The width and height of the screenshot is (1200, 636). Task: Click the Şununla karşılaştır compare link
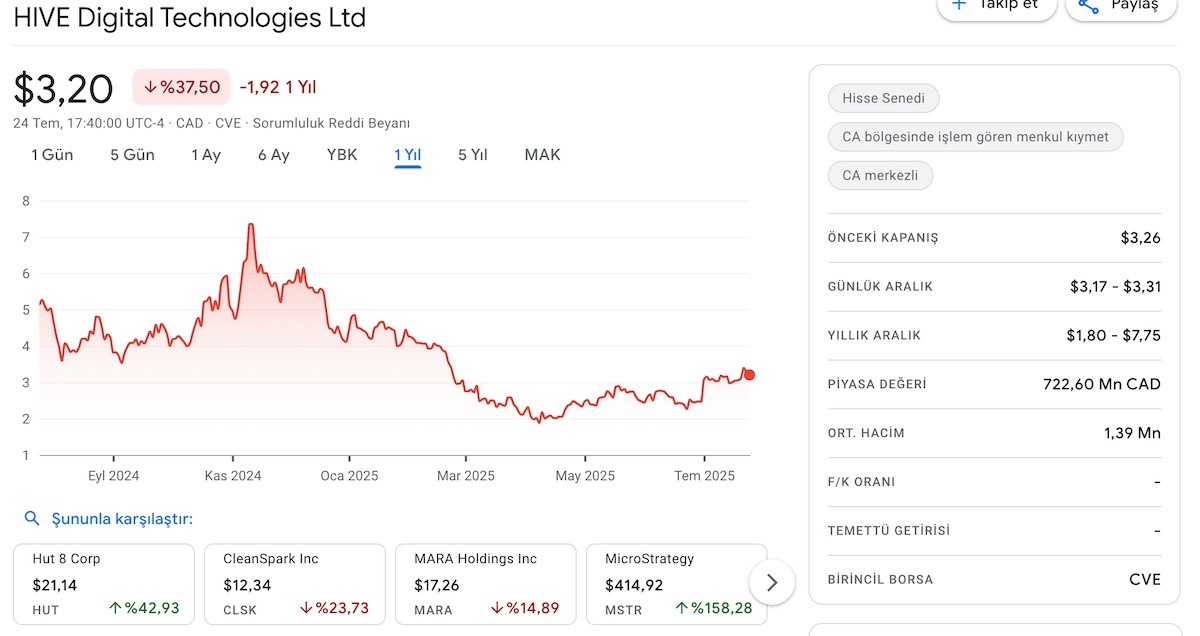tap(122, 519)
